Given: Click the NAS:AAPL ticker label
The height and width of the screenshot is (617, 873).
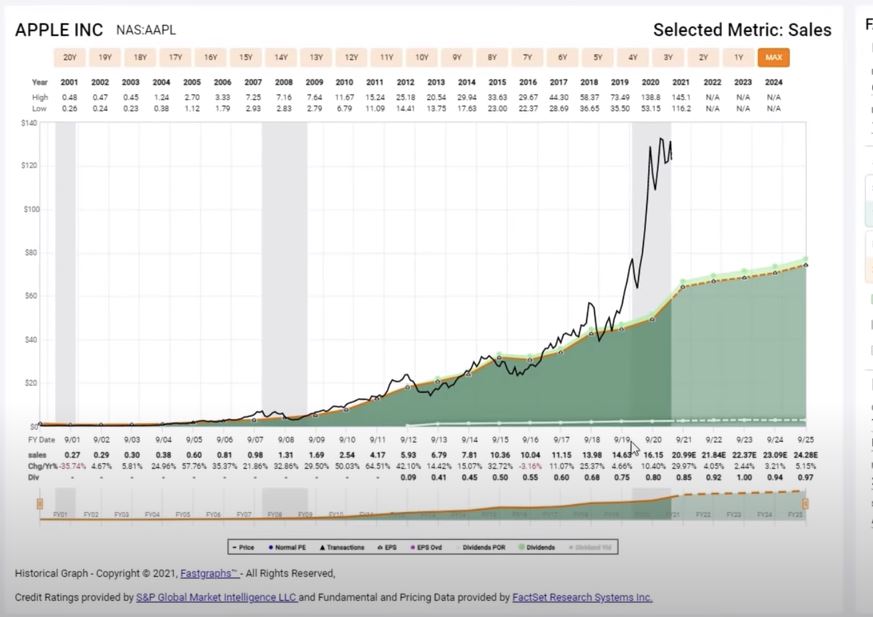Looking at the screenshot, I should pos(146,30).
